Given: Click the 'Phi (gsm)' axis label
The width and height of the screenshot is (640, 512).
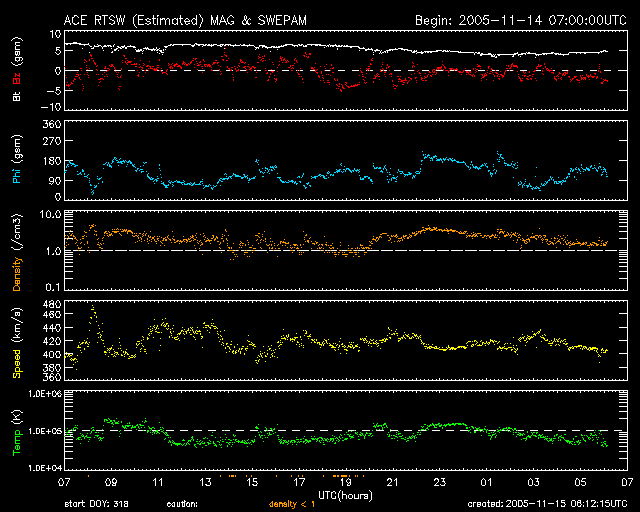Looking at the screenshot, I should [17, 159].
